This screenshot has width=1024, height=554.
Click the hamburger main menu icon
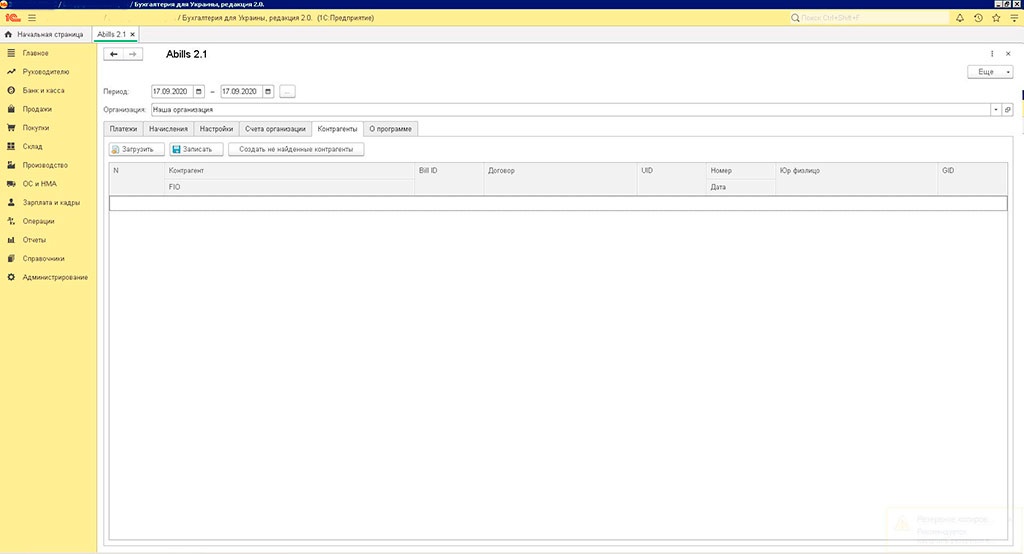pyautogui.click(x=32, y=18)
